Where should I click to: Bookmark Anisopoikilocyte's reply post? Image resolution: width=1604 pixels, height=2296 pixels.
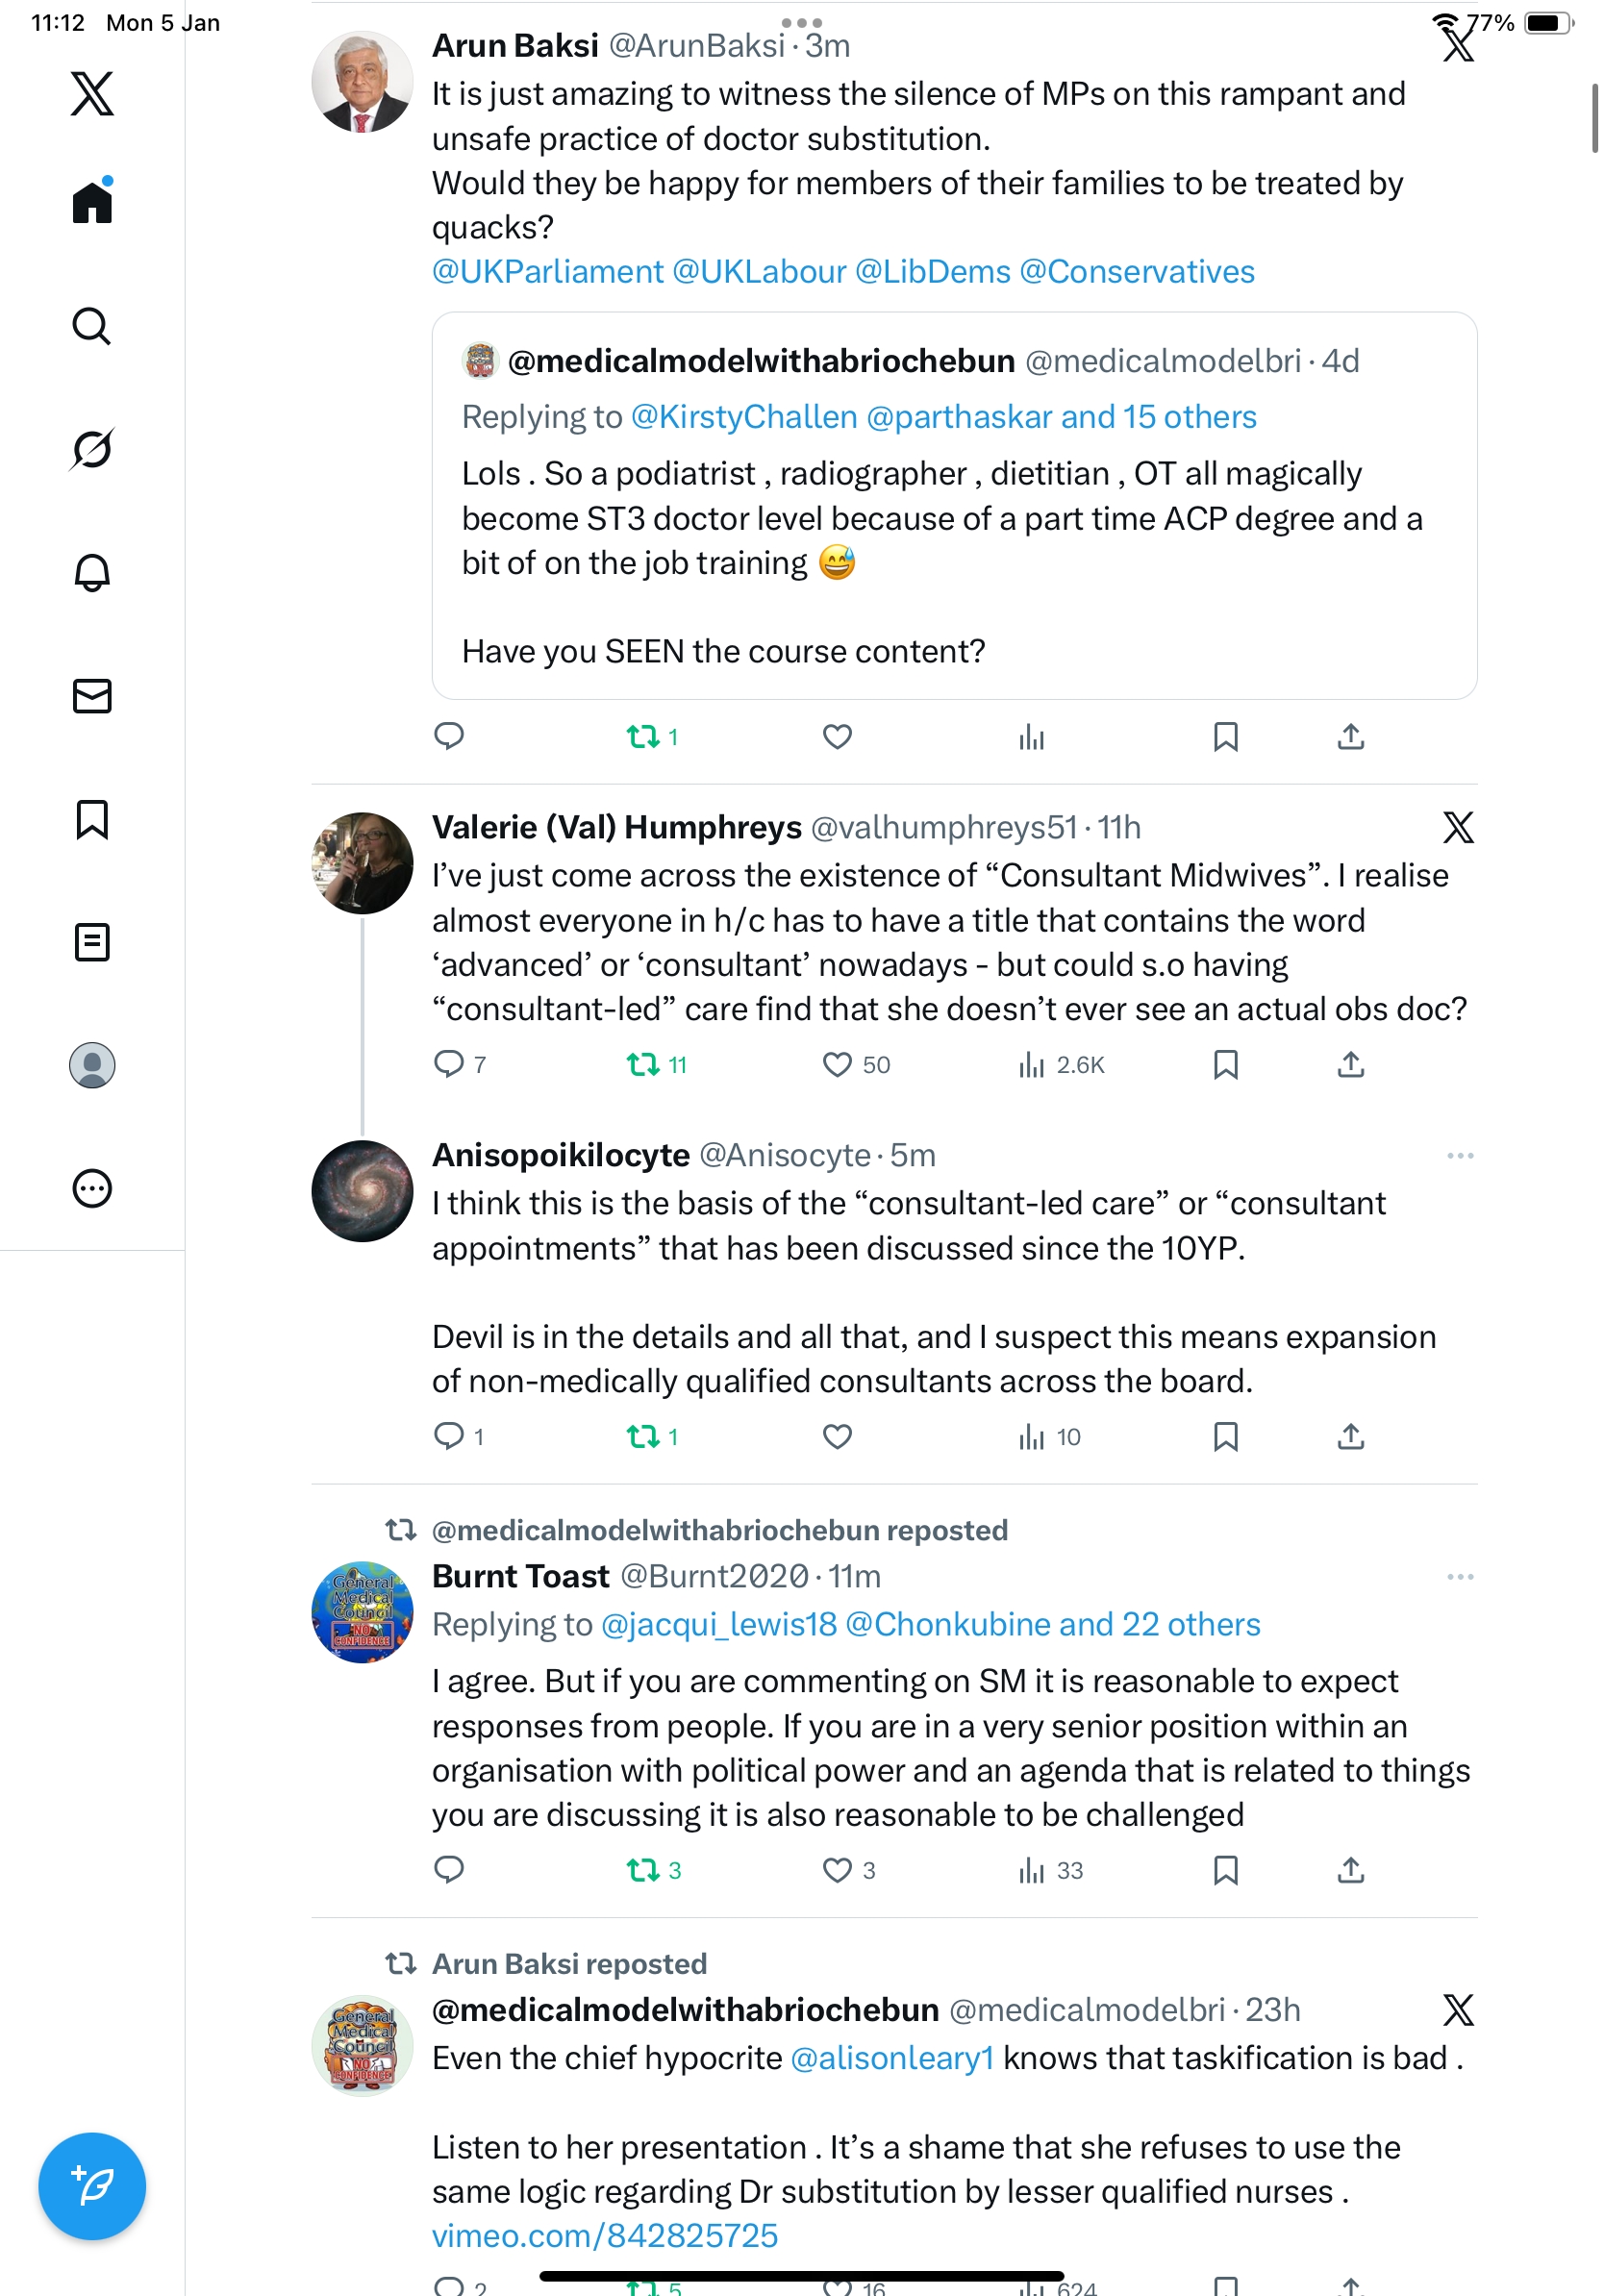click(x=1225, y=1437)
